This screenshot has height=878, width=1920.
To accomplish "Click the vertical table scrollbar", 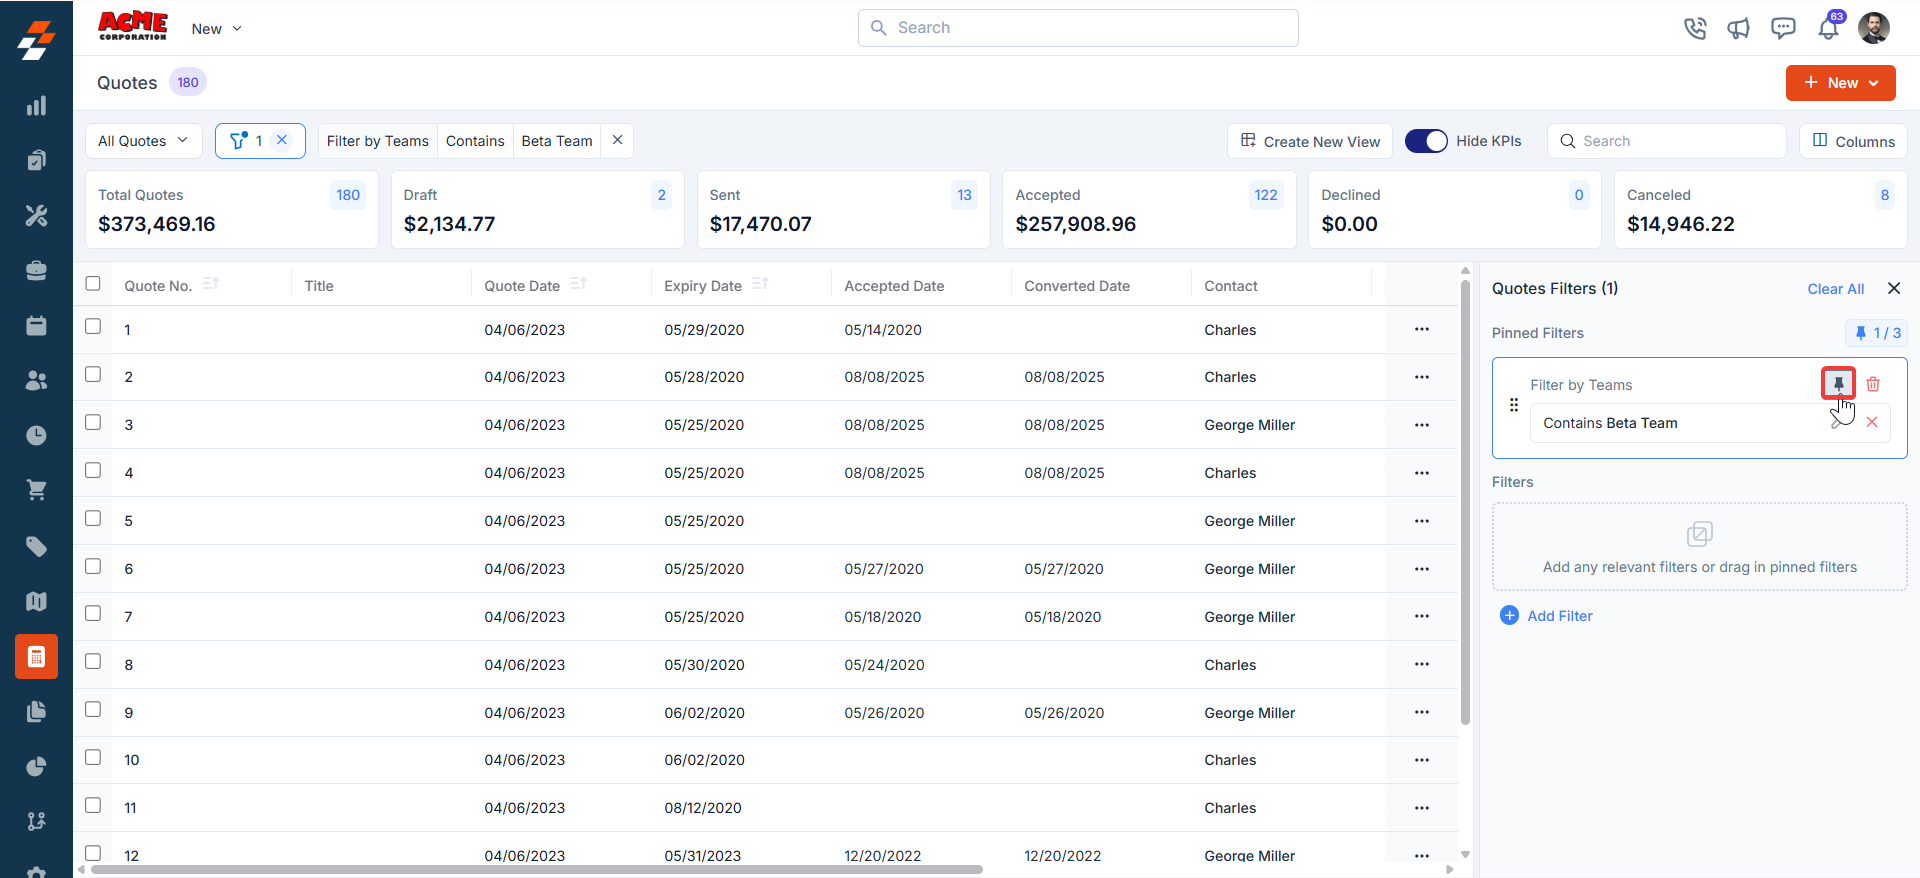I will [x=1465, y=500].
